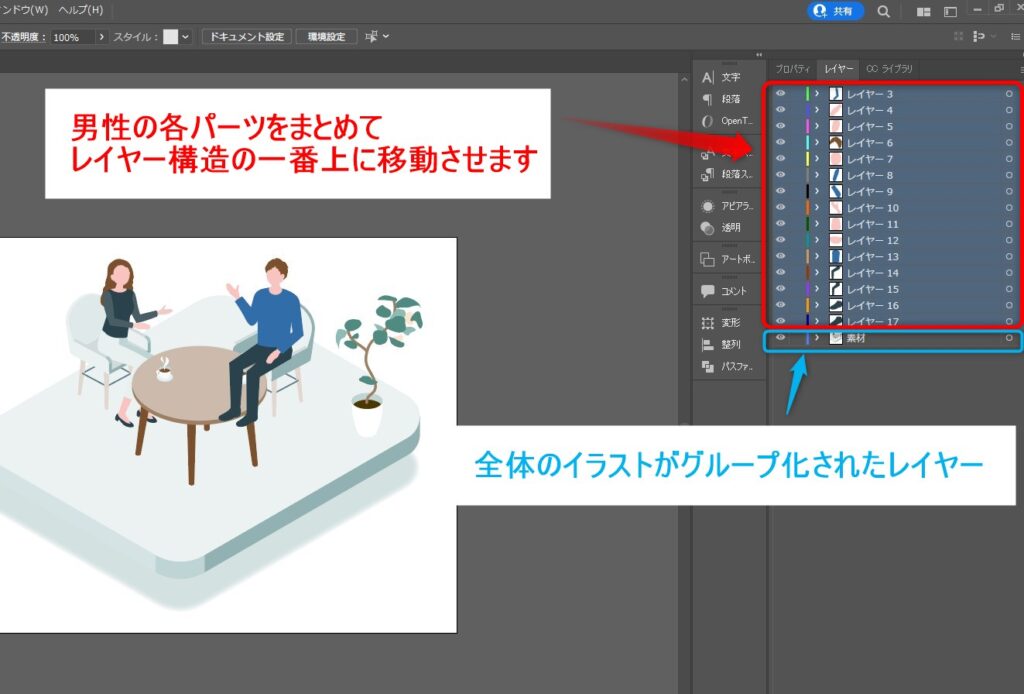This screenshot has width=1024, height=694.
Task: Hide レイヤー 3 using its eye icon
Action: pyautogui.click(x=781, y=94)
